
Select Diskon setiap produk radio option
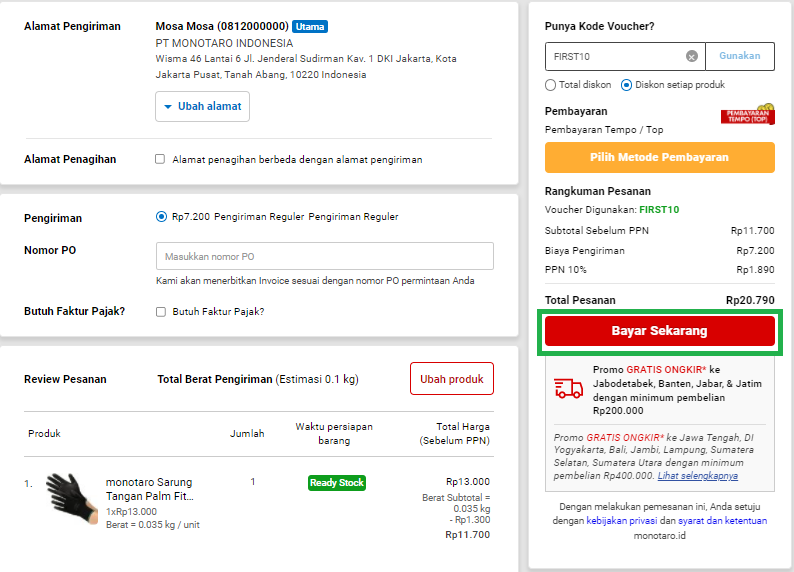(626, 85)
